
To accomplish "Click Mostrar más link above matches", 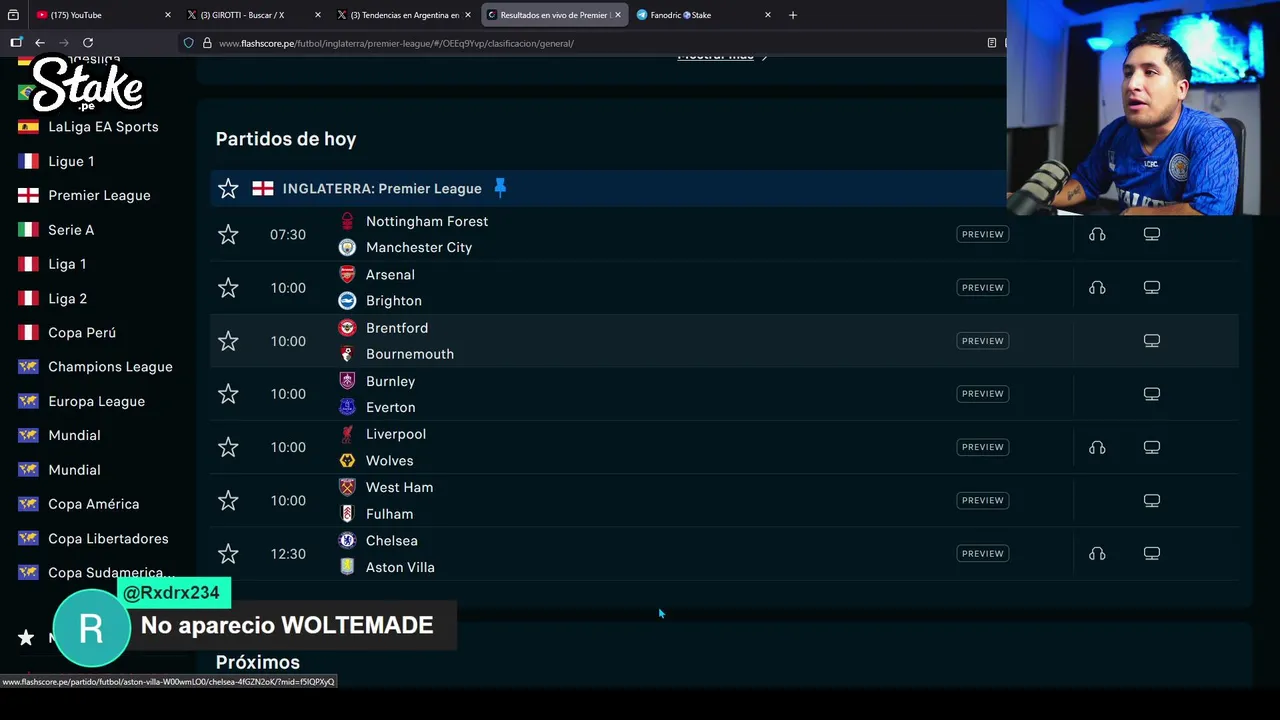I will [x=722, y=57].
